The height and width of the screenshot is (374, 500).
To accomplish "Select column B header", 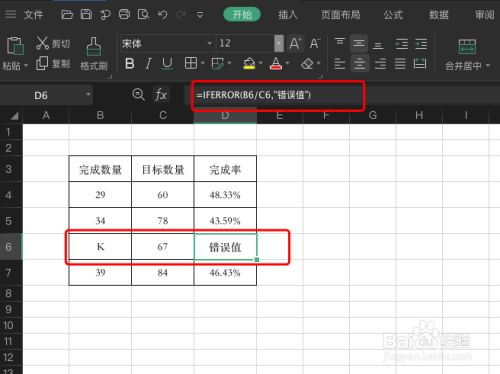I will pos(100,115).
